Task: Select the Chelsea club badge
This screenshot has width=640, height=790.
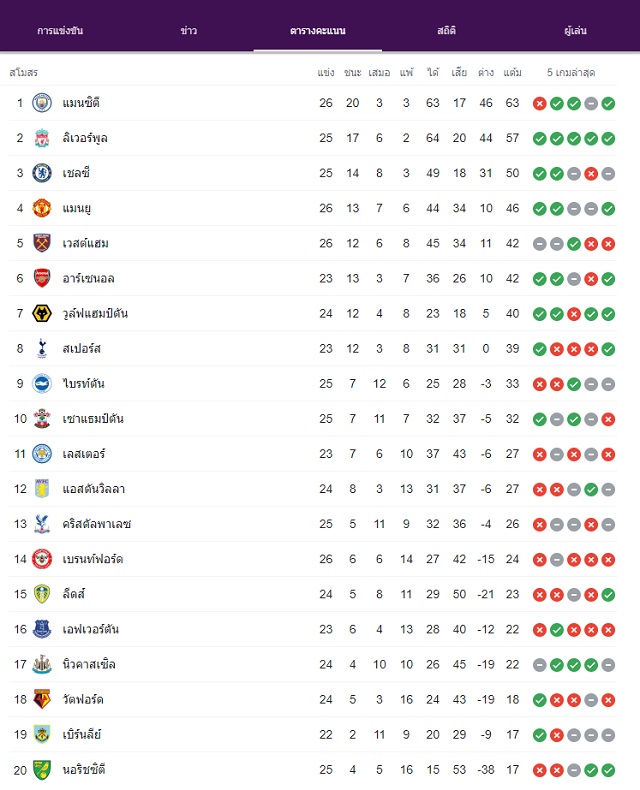Action: [42, 173]
